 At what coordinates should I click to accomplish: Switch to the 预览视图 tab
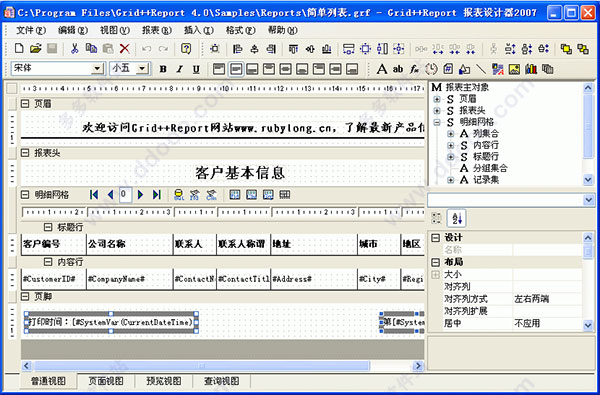pos(164,381)
